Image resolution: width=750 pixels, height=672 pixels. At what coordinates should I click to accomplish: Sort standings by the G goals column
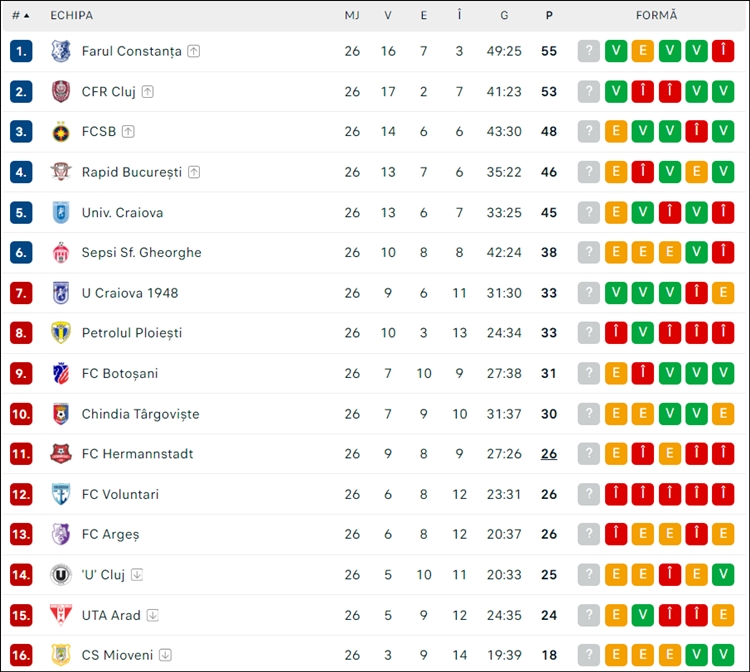(504, 15)
